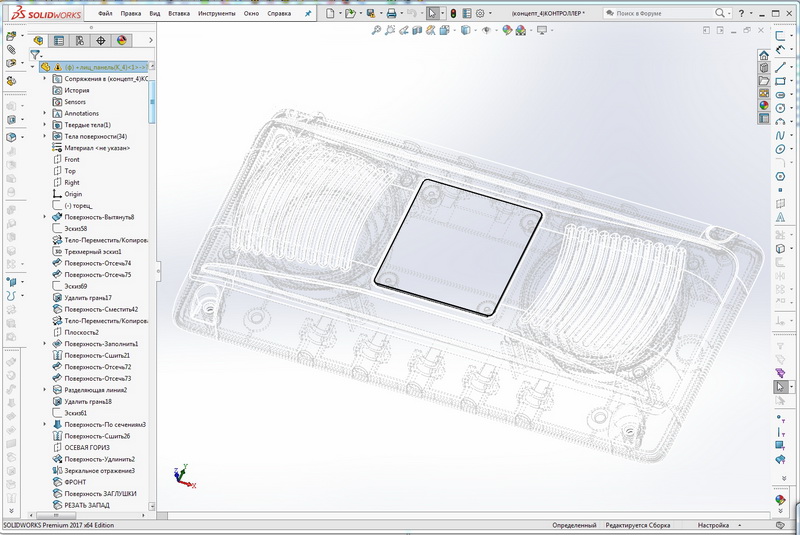Viewport: 800px width, 535px height.
Task: Show more manager tabs chevron
Action: [151, 40]
